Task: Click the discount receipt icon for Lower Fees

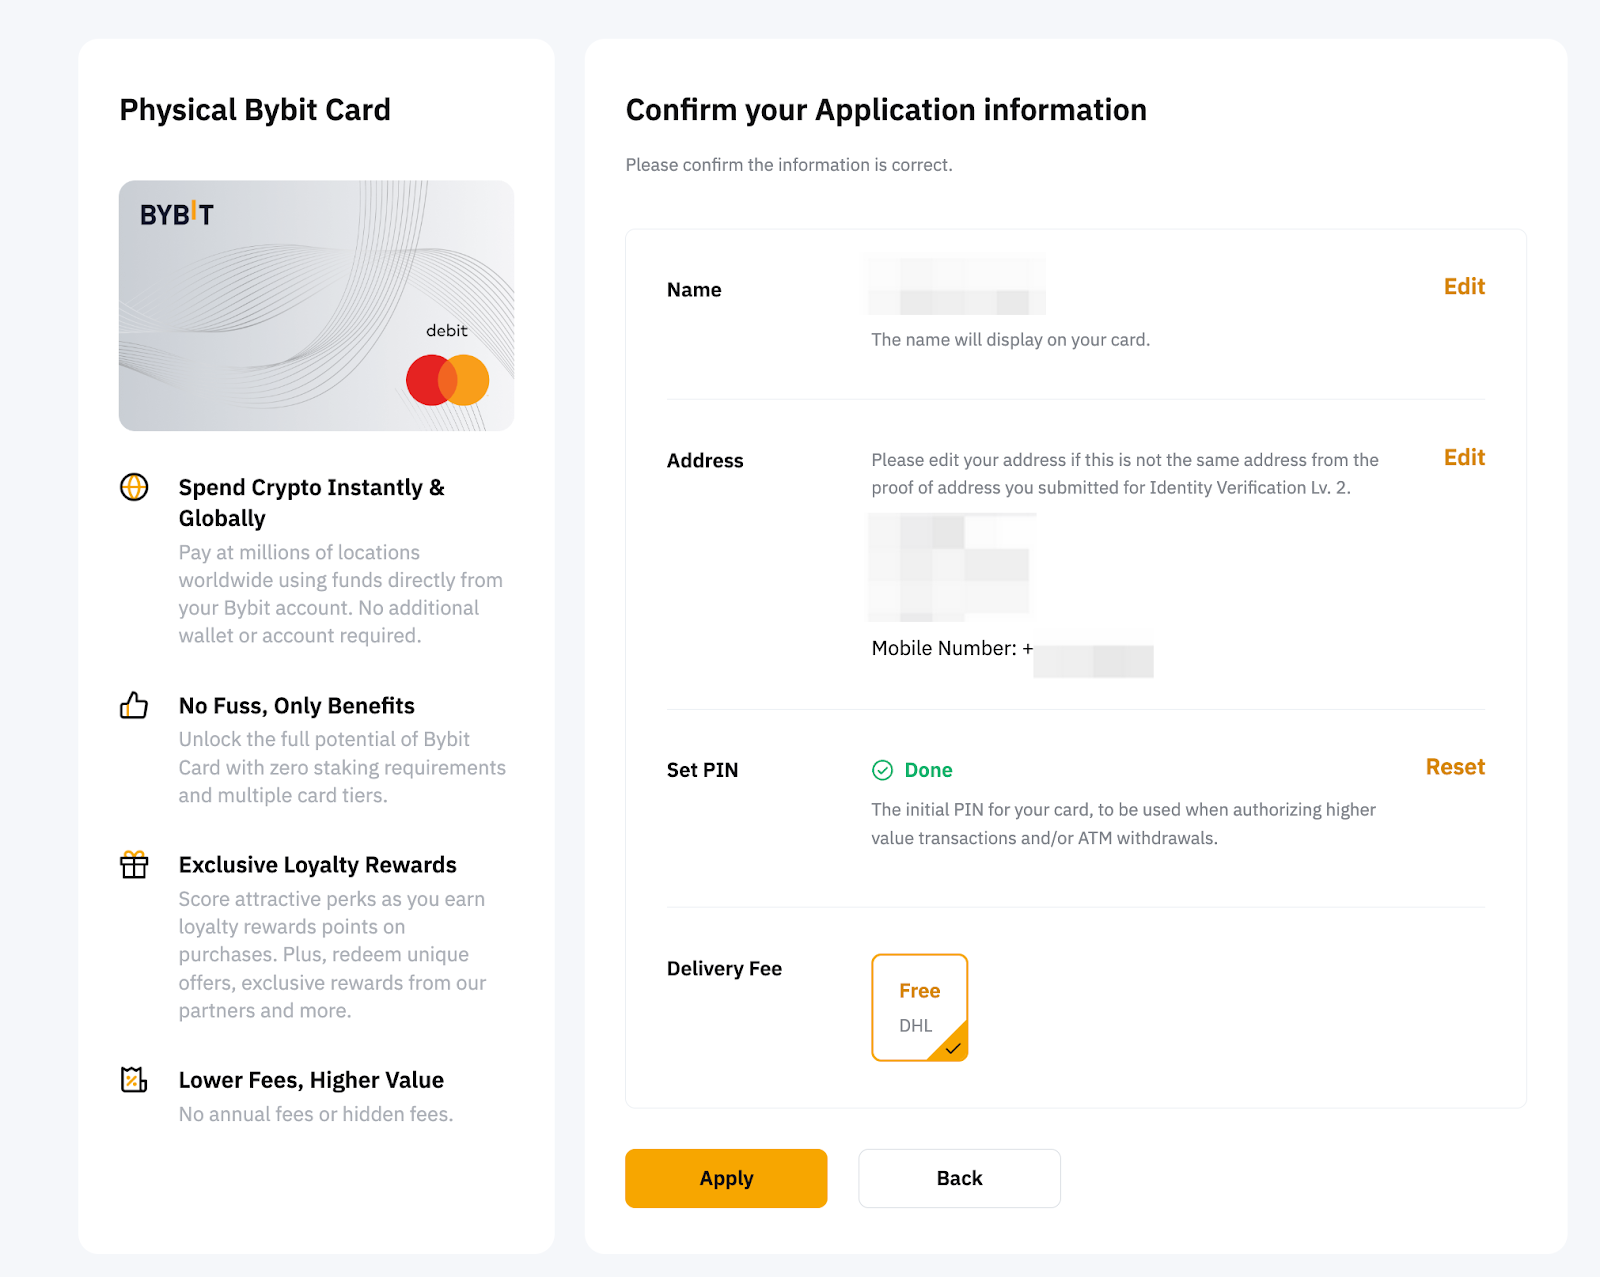Action: (x=134, y=1080)
